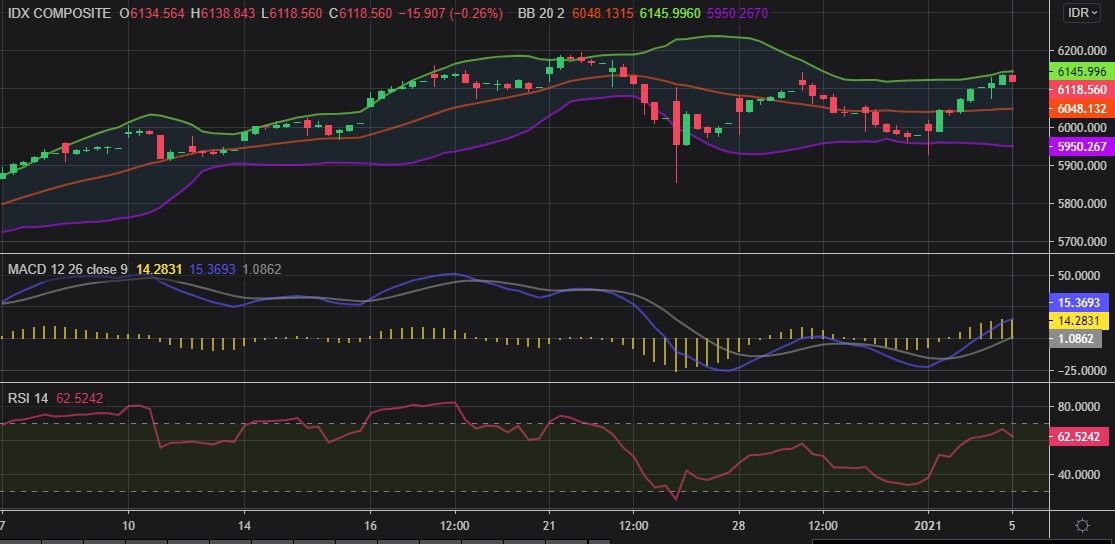Click the MACD legend value 14.2831

click(x=159, y=270)
